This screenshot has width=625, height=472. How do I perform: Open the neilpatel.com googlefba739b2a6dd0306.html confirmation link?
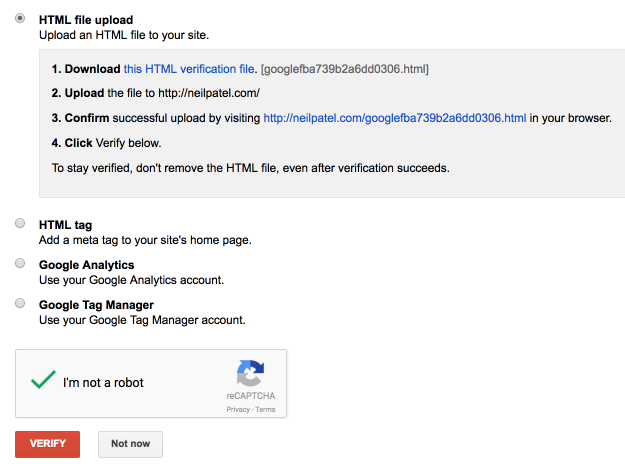[394, 118]
